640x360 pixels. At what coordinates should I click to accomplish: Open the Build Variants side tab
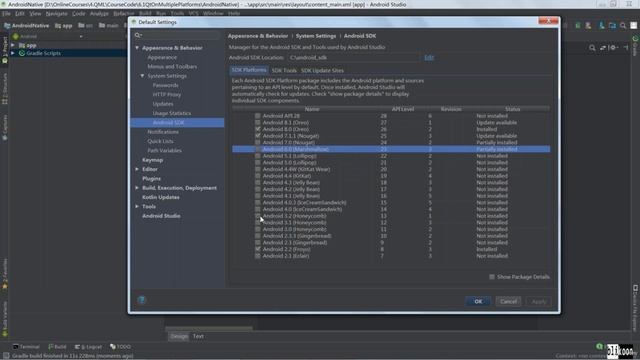pos(4,319)
